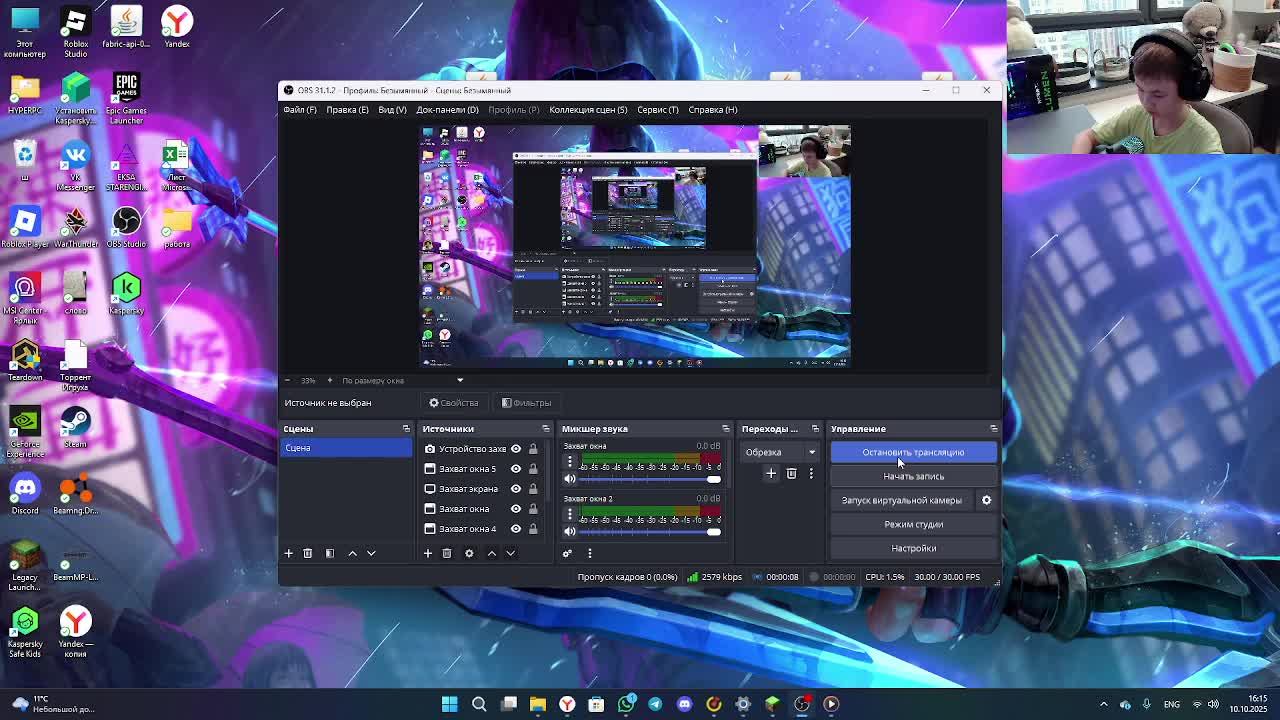This screenshot has width=1280, height=720.
Task: Open Discord desktop icon
Action: point(25,494)
